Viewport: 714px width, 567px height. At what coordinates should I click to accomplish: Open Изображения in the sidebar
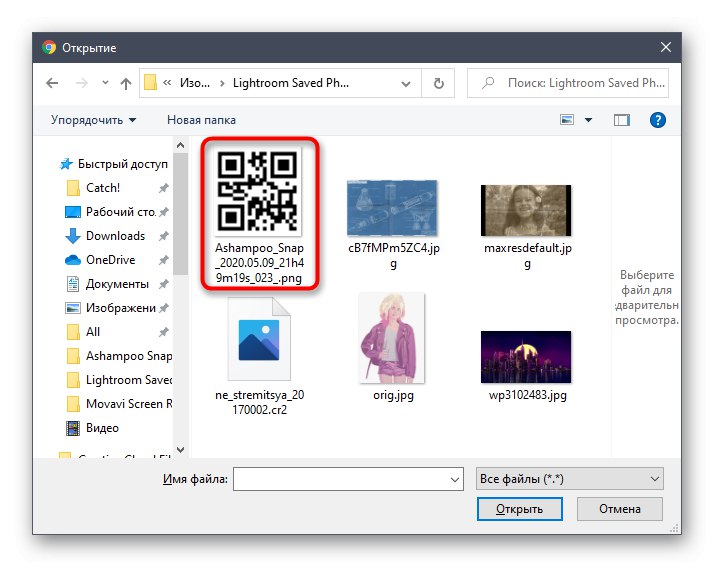[x=121, y=308]
